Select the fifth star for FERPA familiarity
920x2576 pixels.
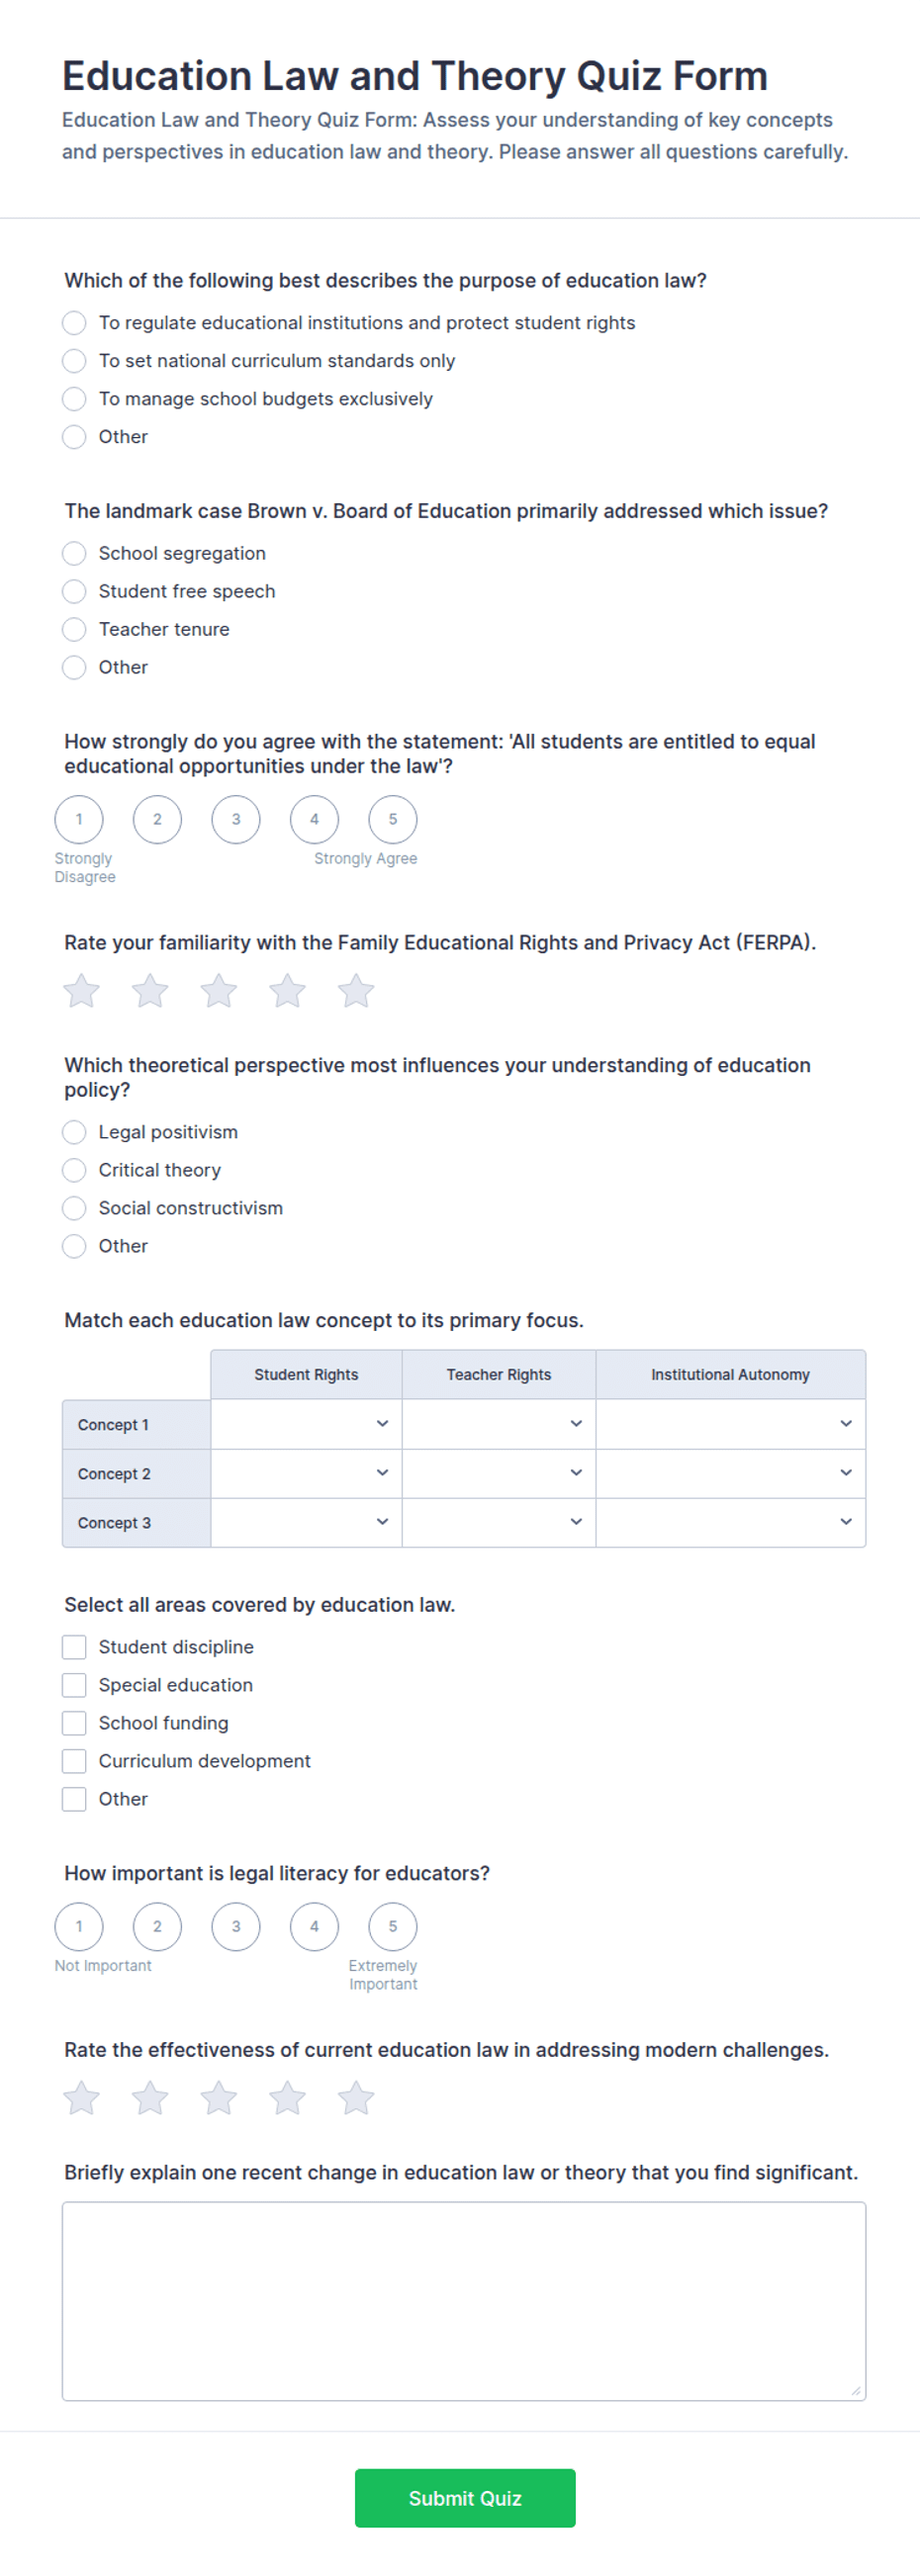(355, 991)
